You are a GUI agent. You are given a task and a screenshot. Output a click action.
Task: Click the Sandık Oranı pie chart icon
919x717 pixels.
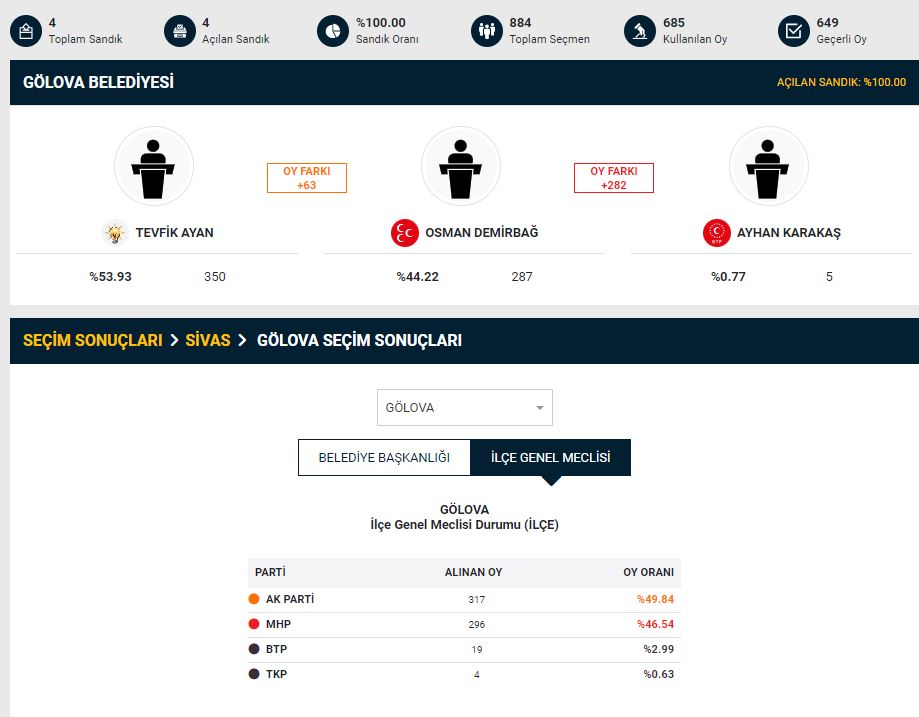click(x=333, y=31)
